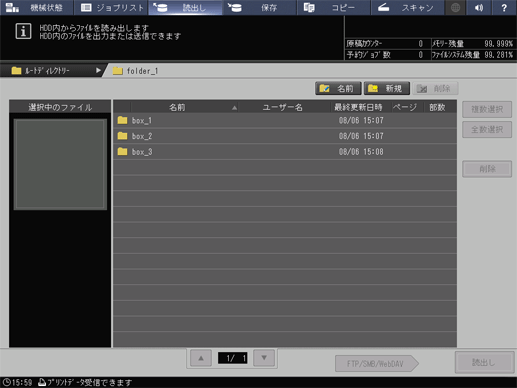
Task: Click the box_3 folder icon
Action: (122, 151)
